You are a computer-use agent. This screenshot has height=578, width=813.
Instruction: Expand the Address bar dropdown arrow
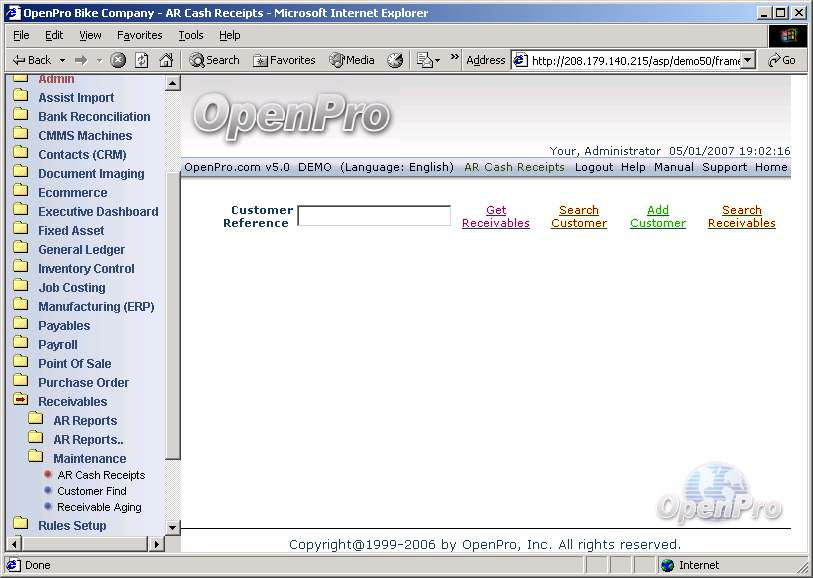(747, 61)
